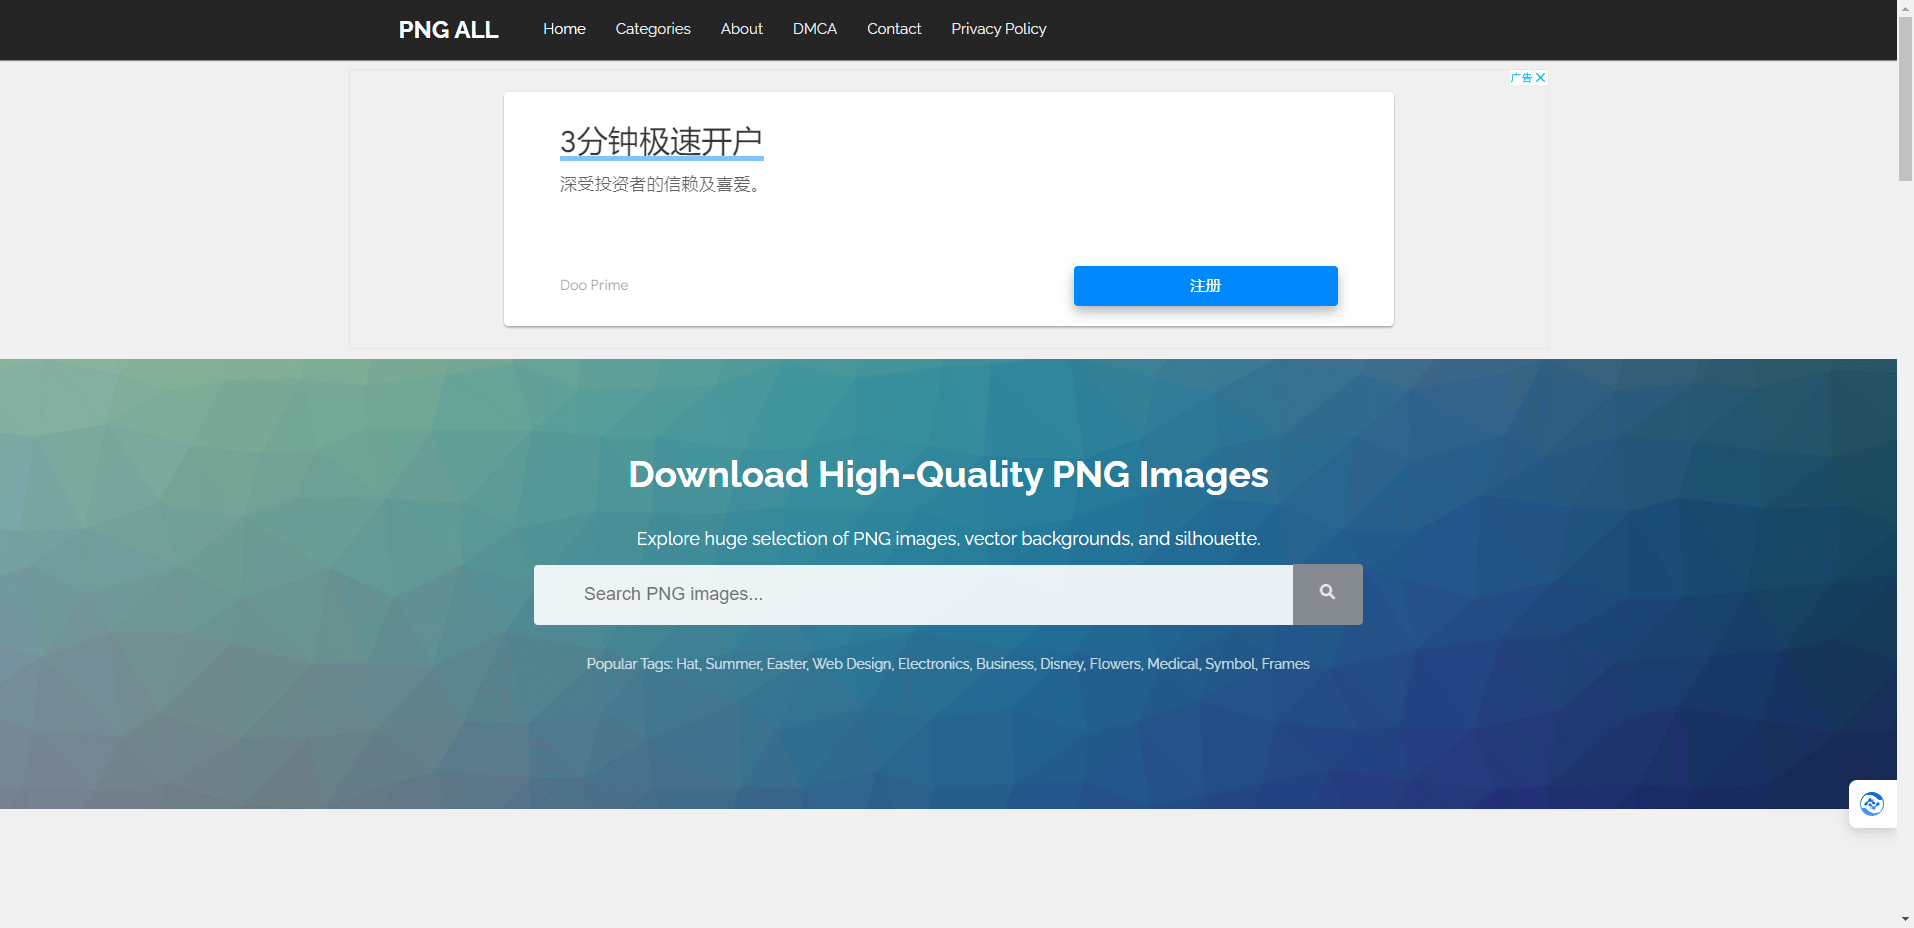
Task: Visit the Doo Prime advertiser link
Action: coord(593,285)
